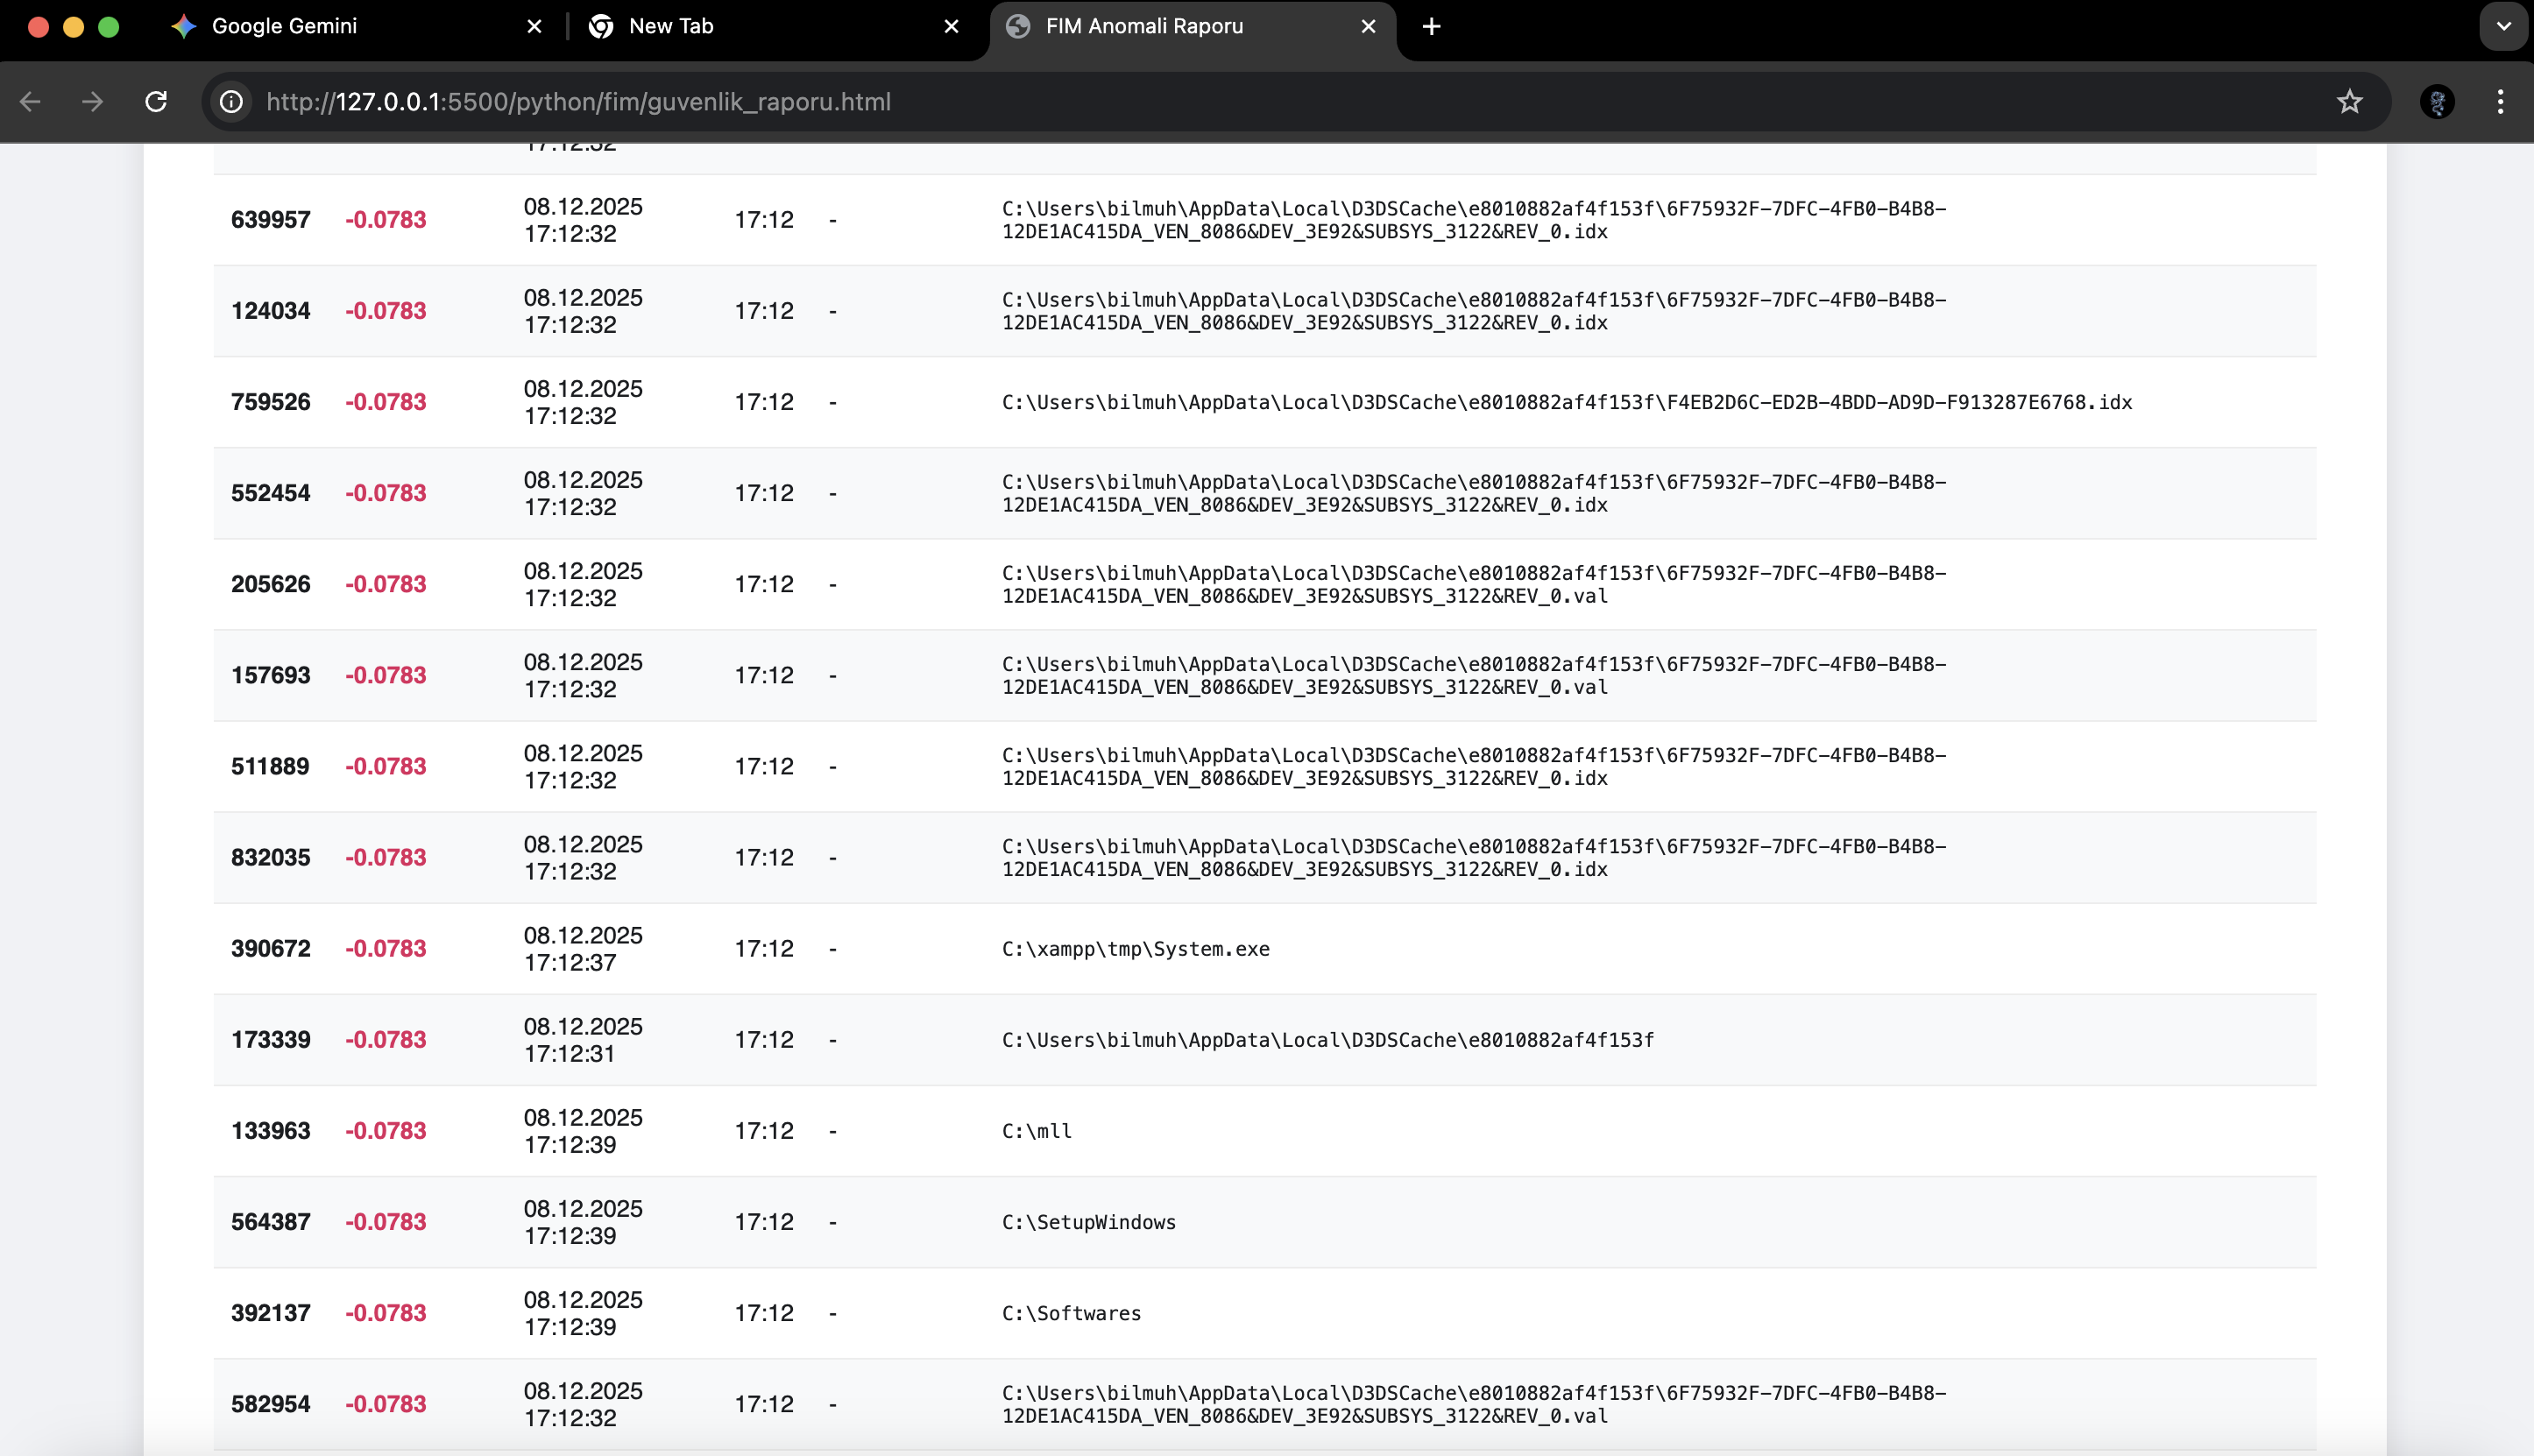The image size is (2534, 1456).
Task: Select the .val file path in row 582954
Action: point(1474,1404)
